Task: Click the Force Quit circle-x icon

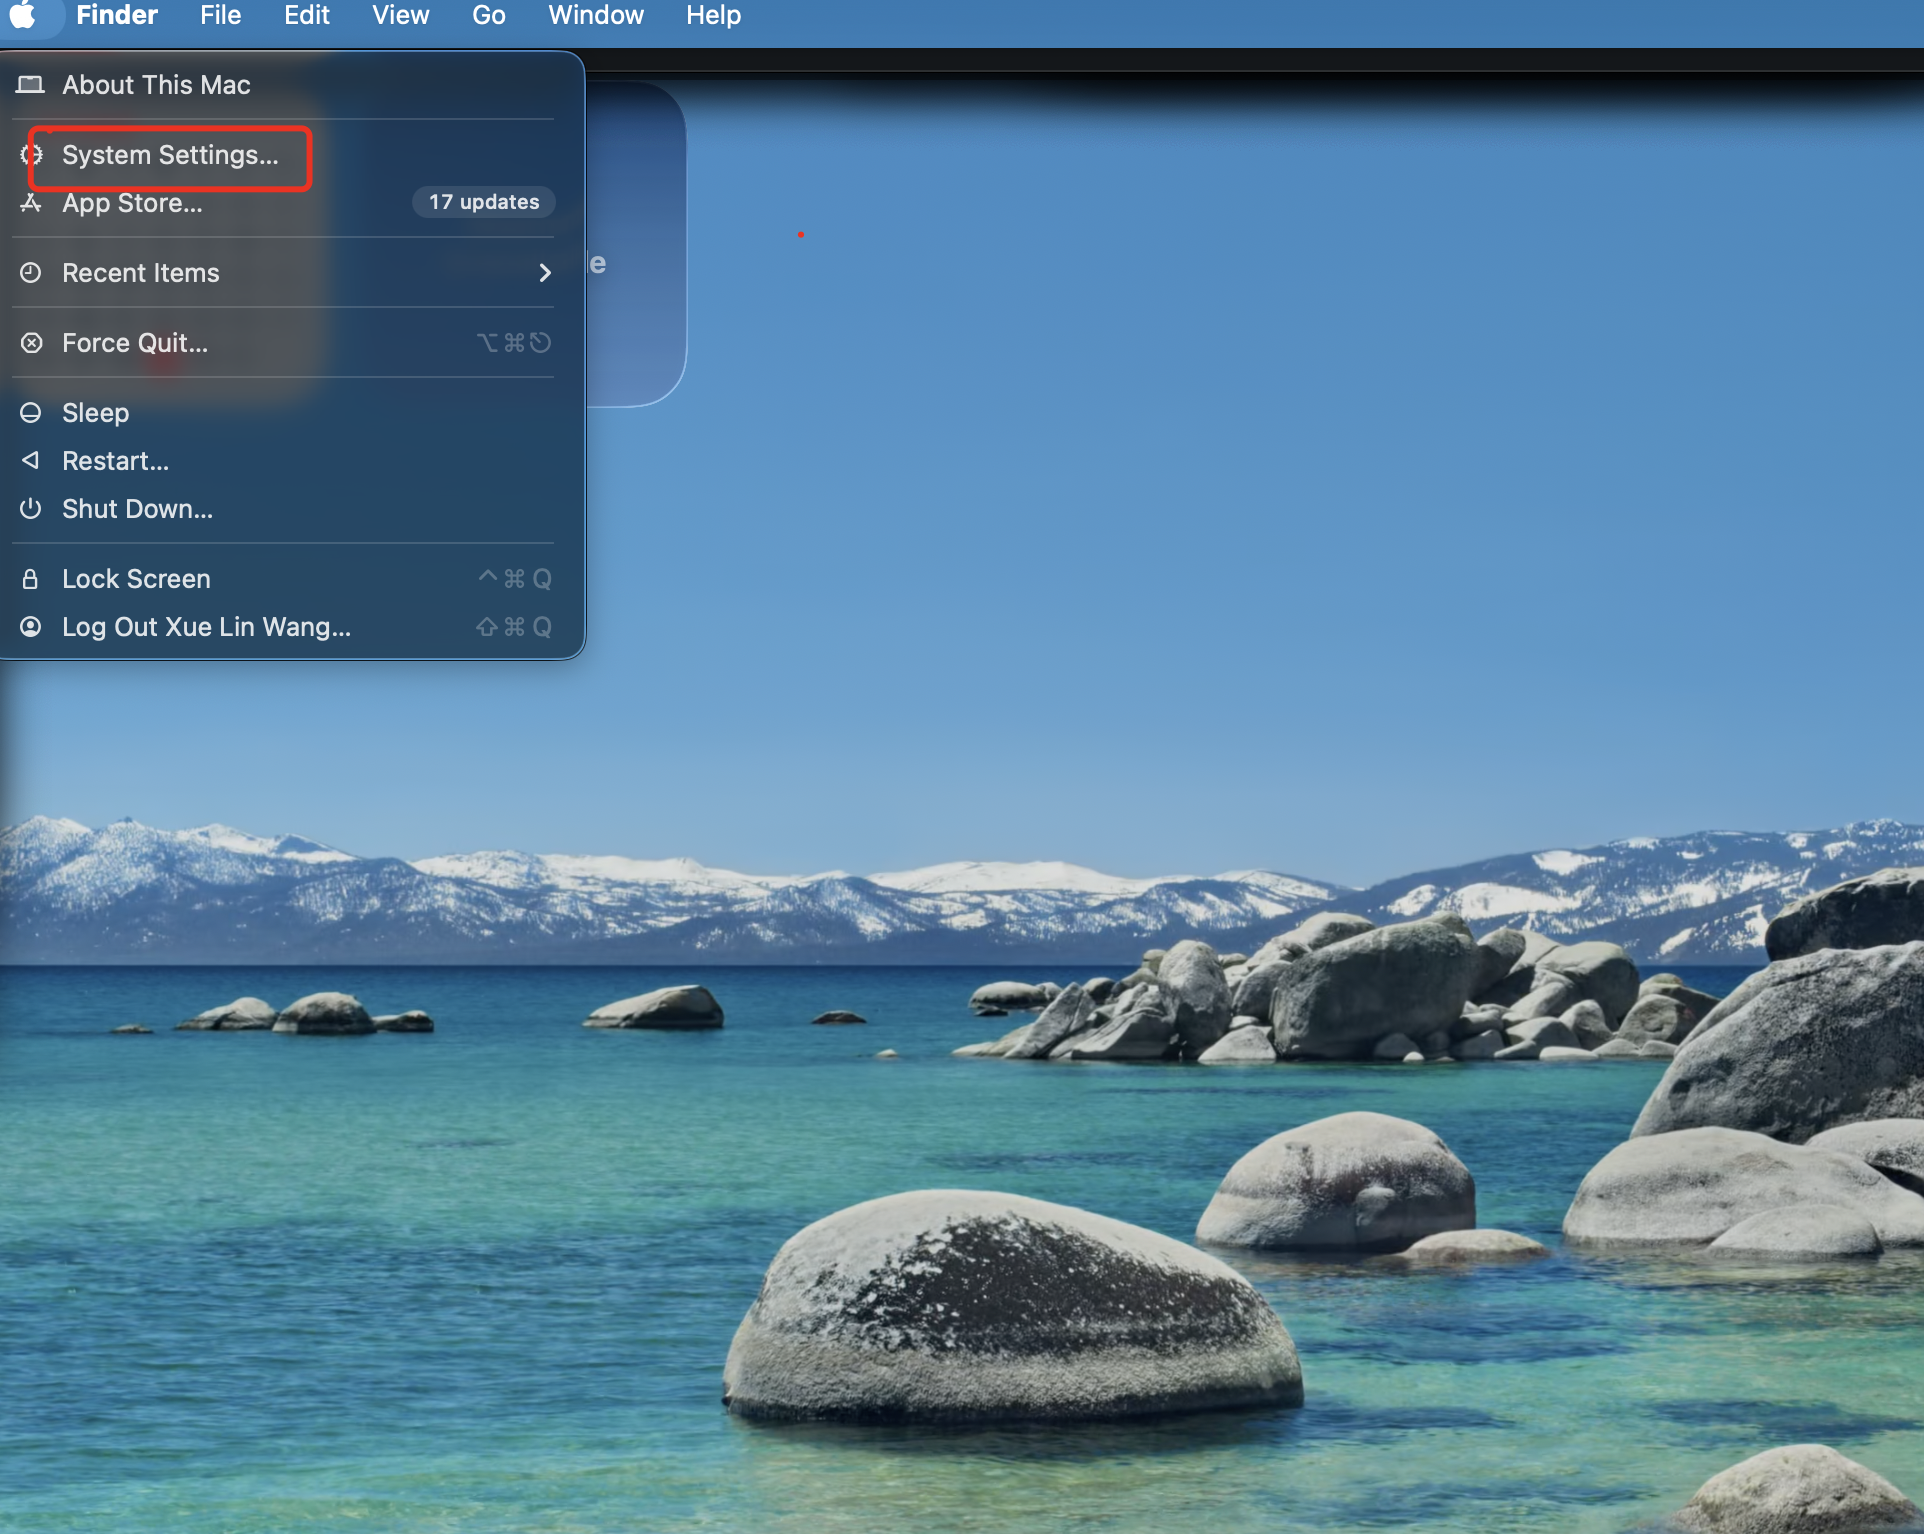Action: tap(31, 343)
